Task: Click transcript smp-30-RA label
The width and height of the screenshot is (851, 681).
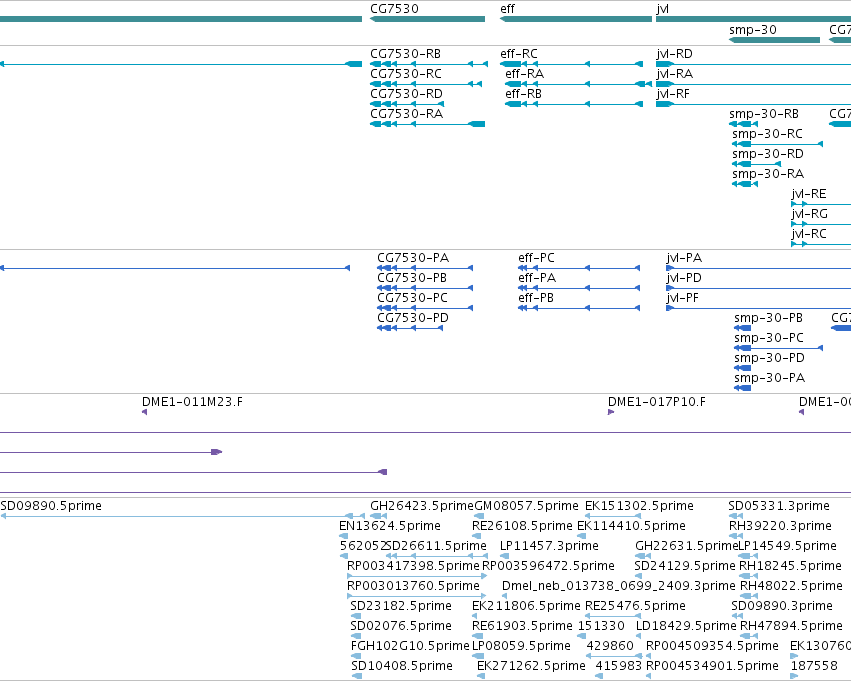Action: [x=768, y=174]
